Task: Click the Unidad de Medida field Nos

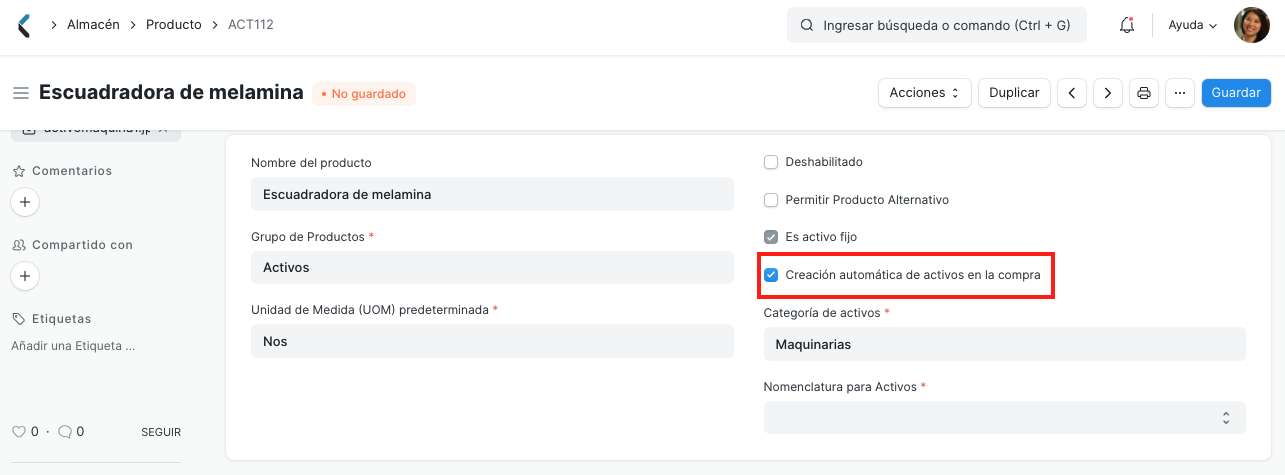Action: 492,341
